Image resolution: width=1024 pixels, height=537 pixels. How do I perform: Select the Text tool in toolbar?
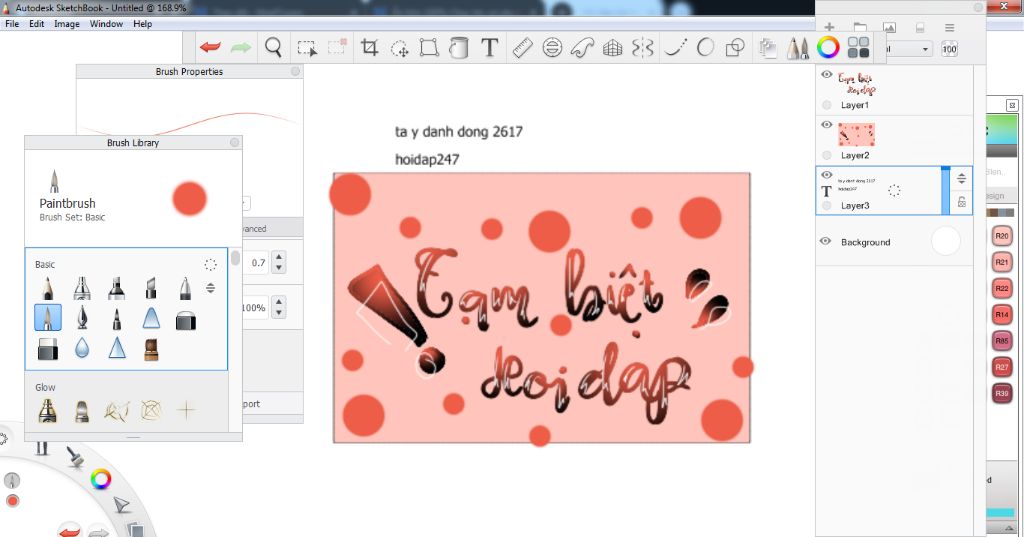tap(489, 47)
